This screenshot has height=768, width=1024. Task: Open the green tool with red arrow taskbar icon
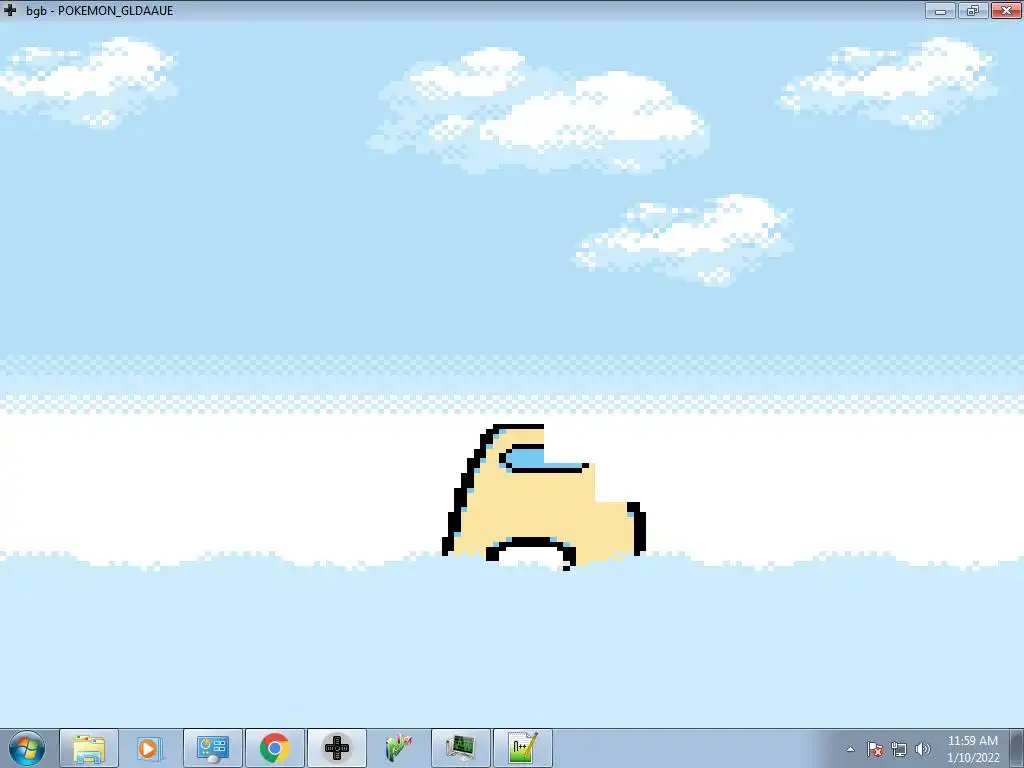coord(398,748)
